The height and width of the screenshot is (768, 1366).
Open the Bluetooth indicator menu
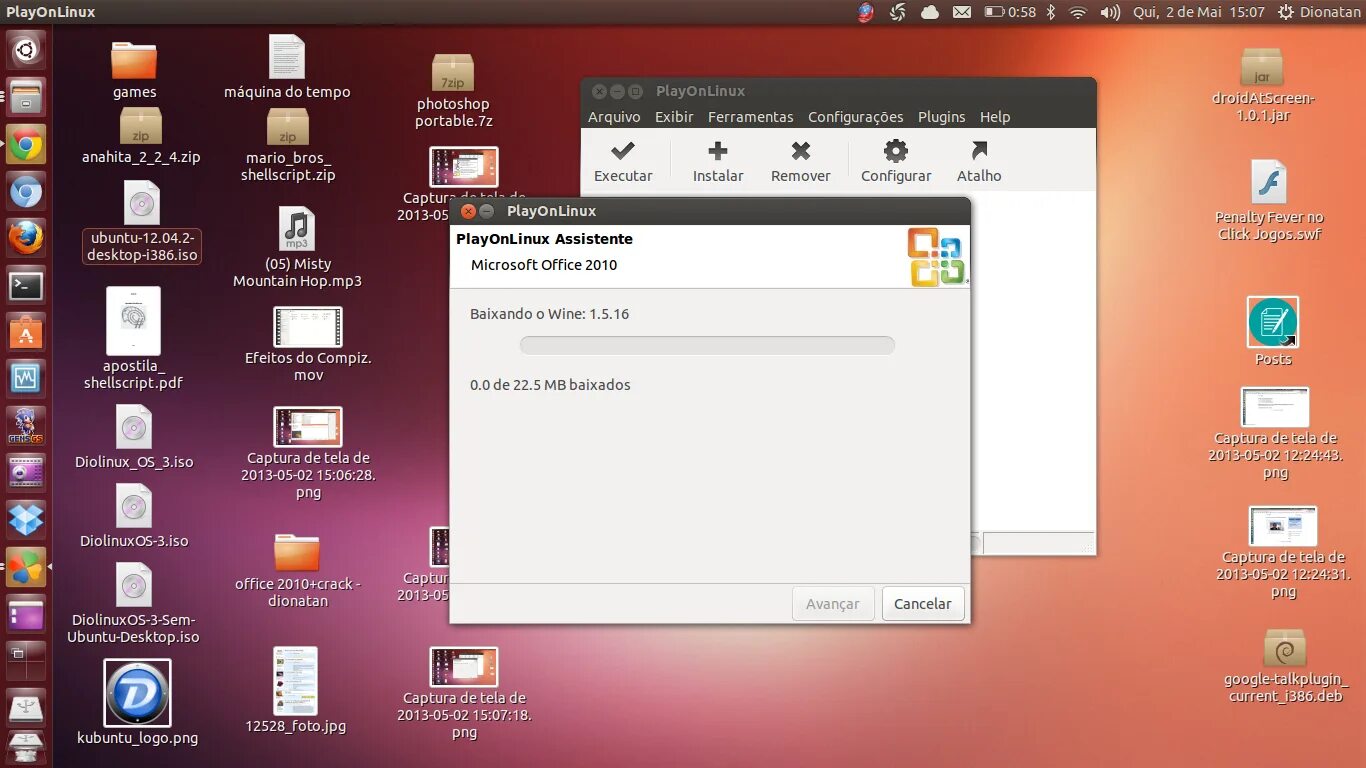tap(1051, 12)
